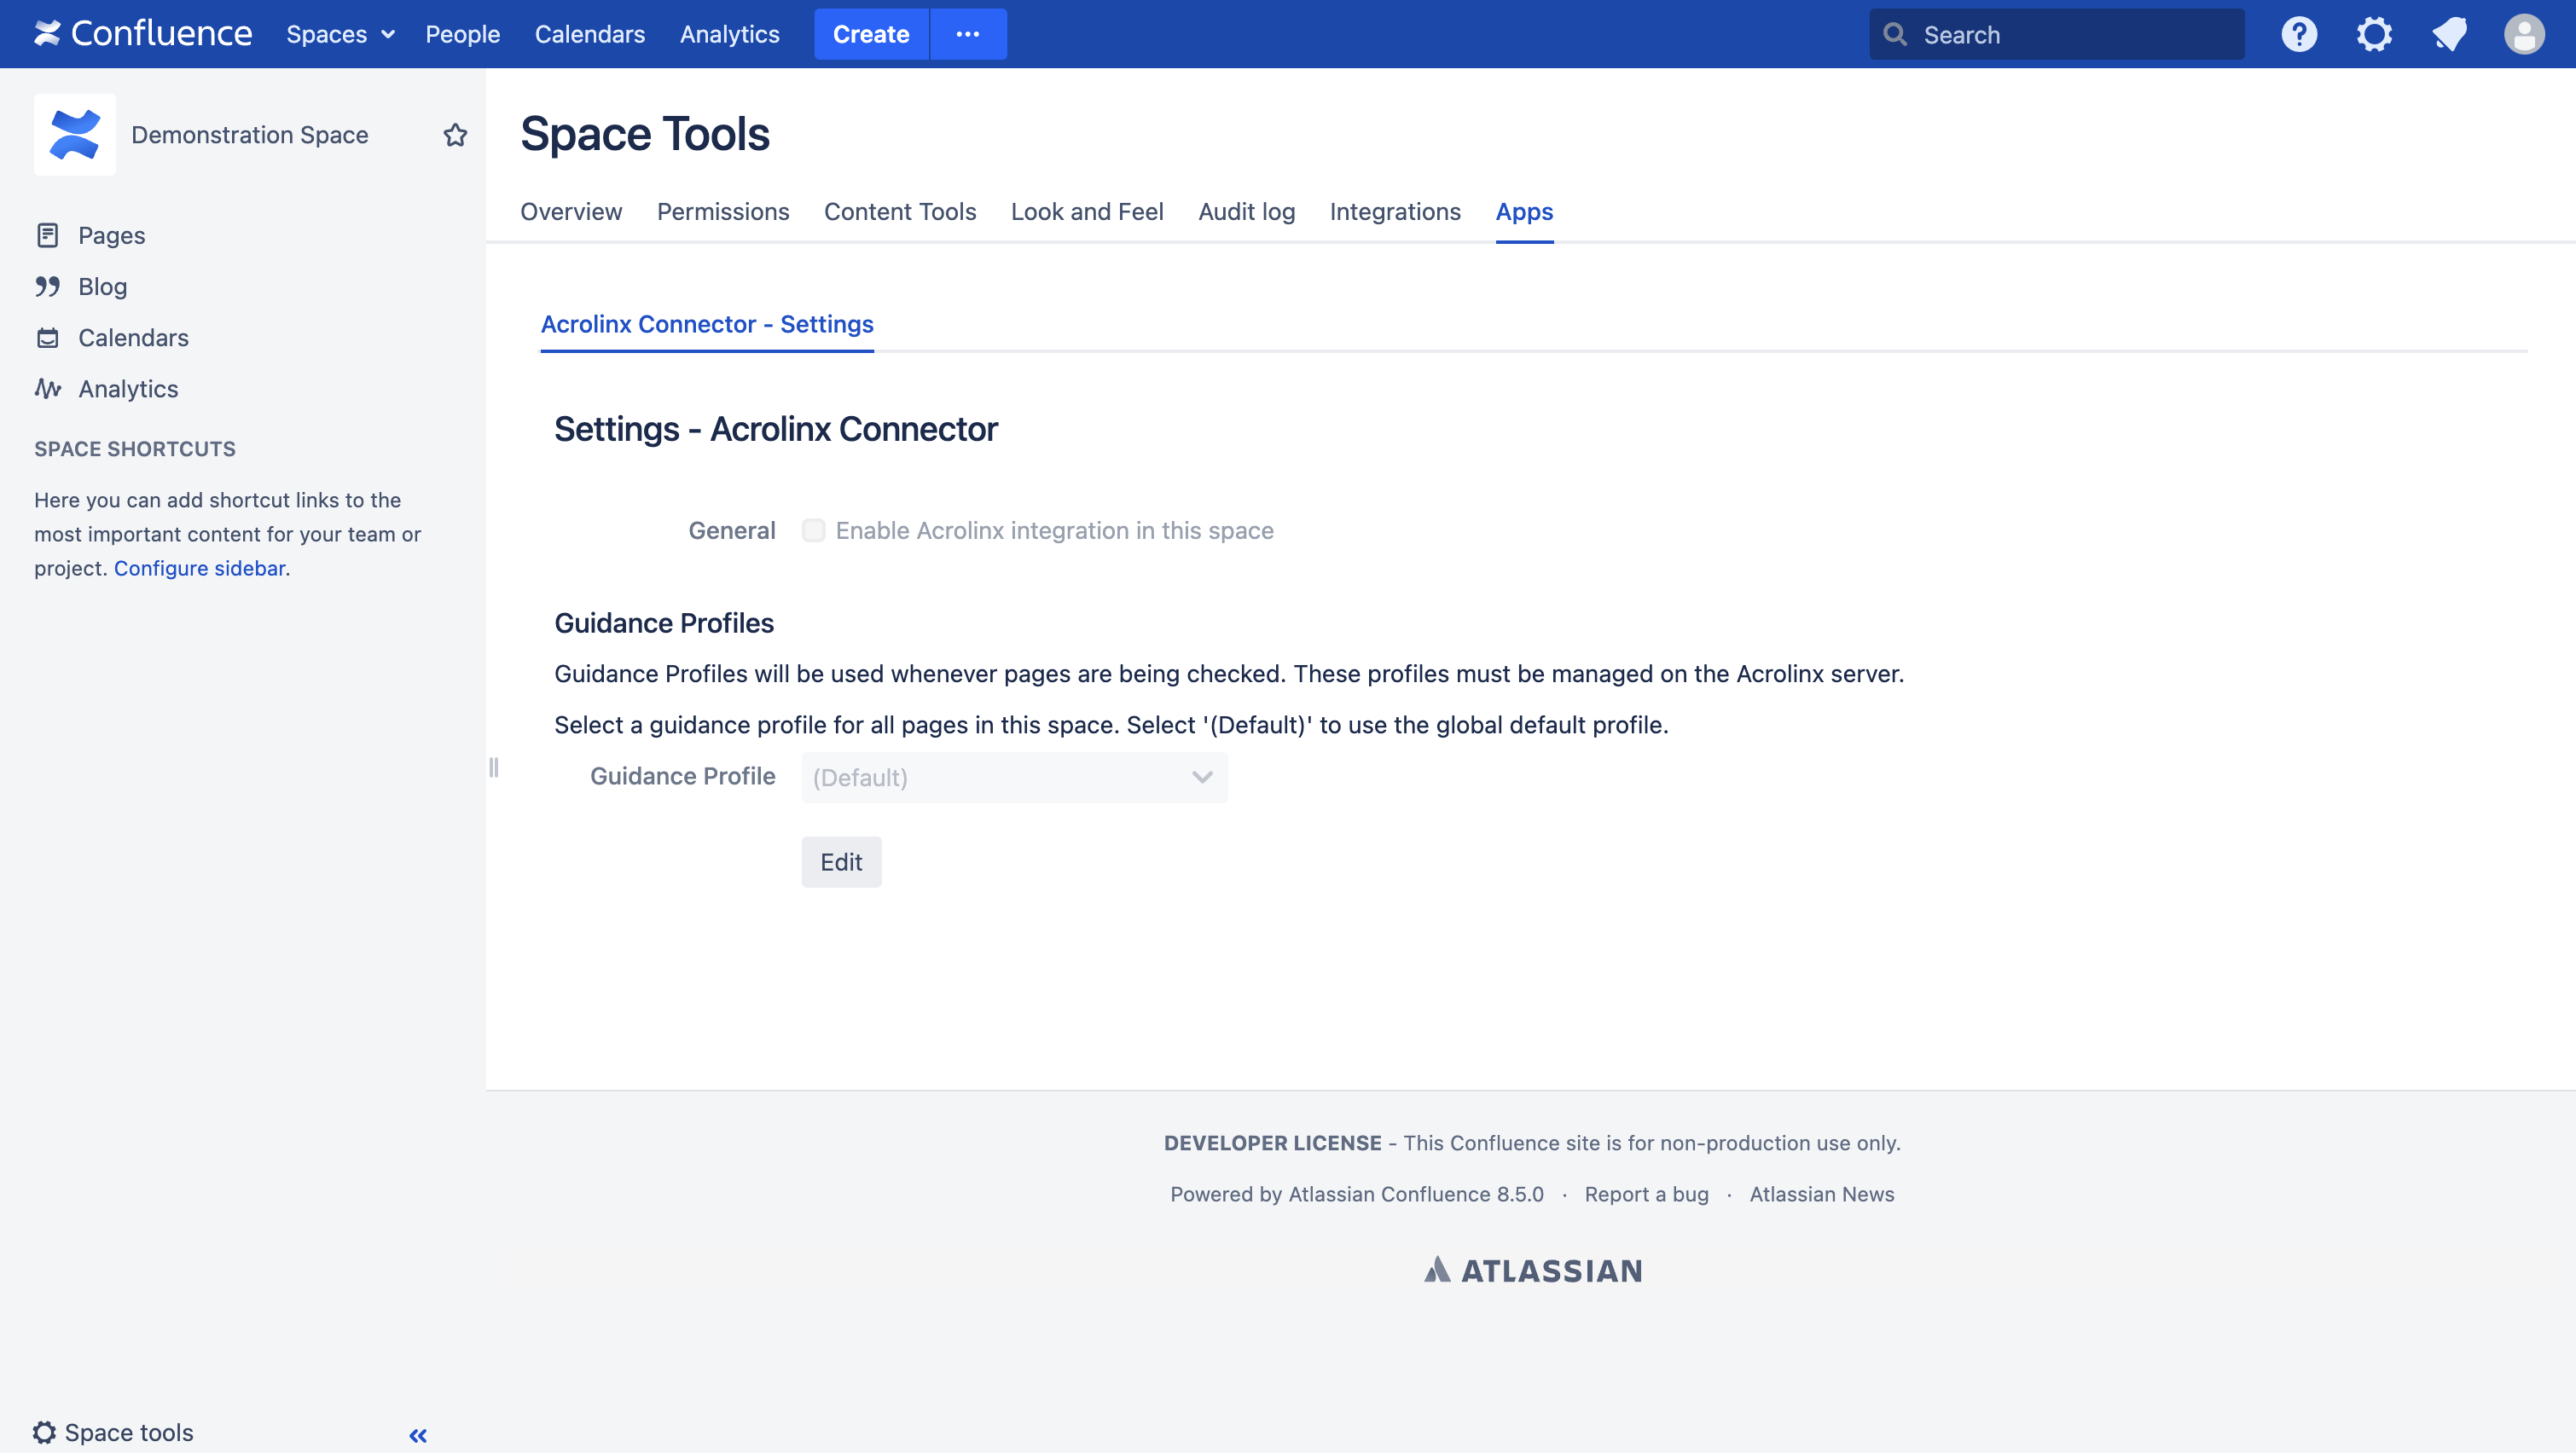Image resolution: width=2576 pixels, height=1453 pixels.
Task: Click the Calendars icon in sidebar
Action: click(x=47, y=337)
